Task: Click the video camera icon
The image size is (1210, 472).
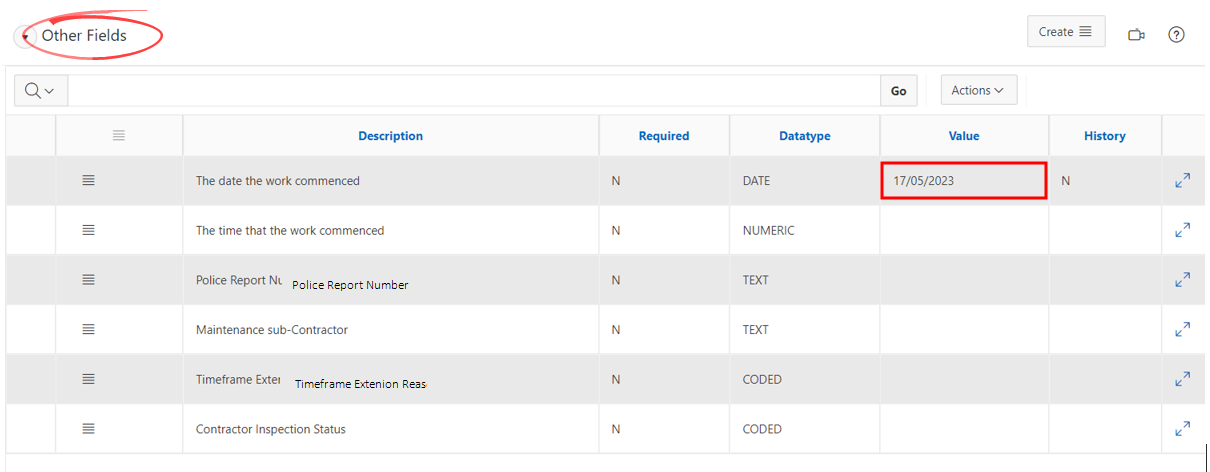Action: pos(1136,35)
